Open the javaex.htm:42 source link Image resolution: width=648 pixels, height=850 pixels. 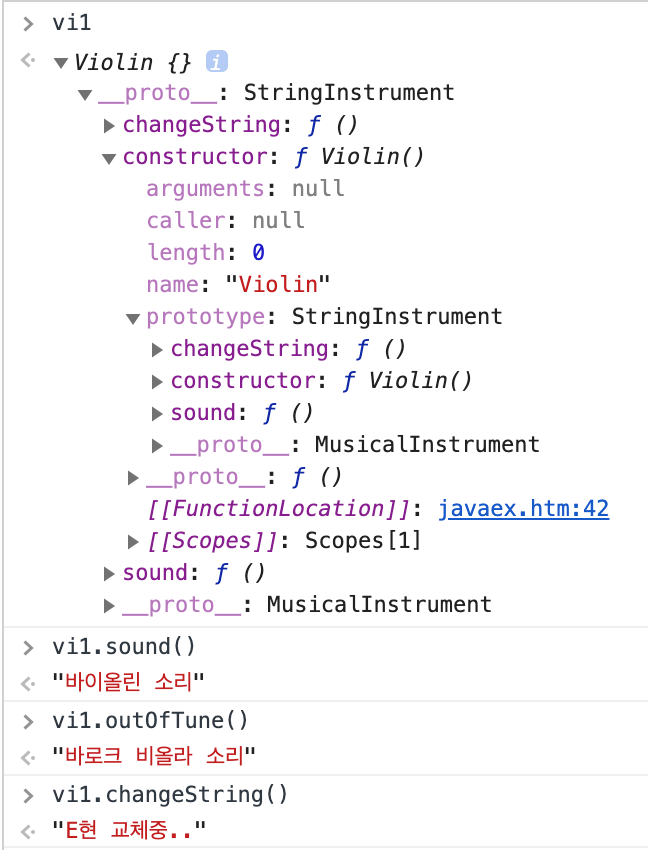tap(523, 509)
